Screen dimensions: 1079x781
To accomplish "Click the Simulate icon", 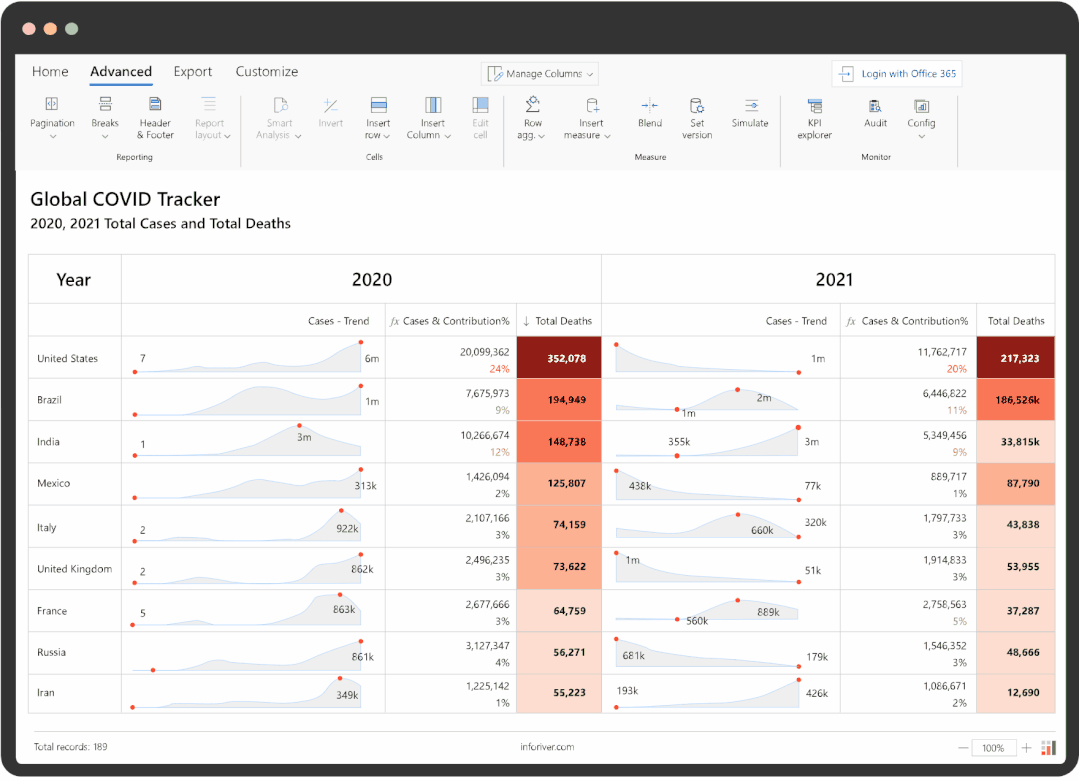I will [x=751, y=105].
